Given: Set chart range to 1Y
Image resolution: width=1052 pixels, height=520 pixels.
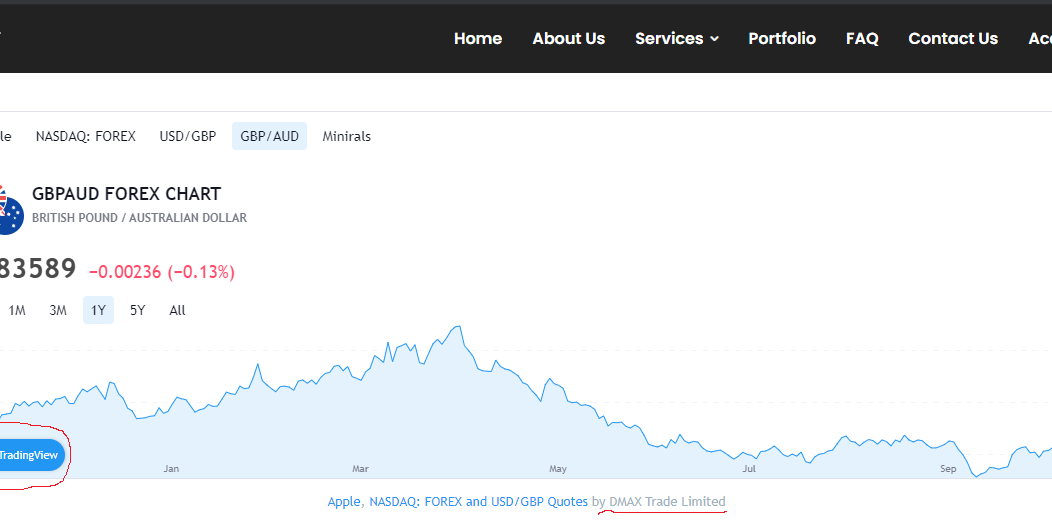Looking at the screenshot, I should click(98, 310).
